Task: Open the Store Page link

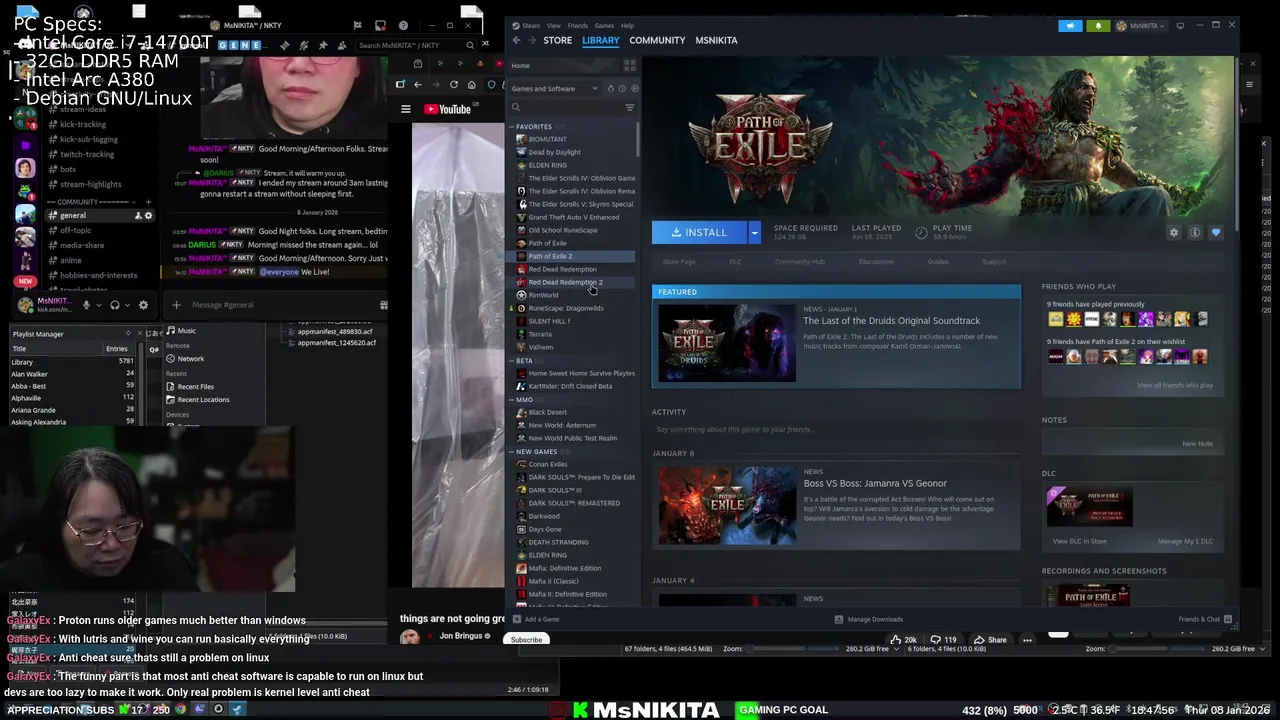Action: (679, 262)
